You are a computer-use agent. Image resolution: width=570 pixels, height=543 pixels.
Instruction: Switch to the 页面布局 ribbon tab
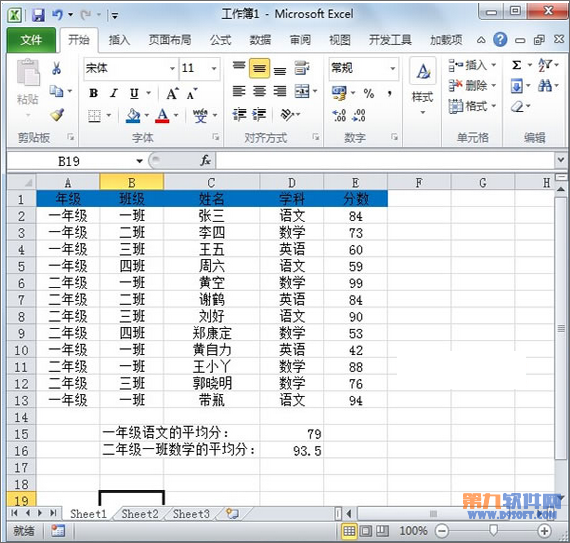pyautogui.click(x=170, y=40)
